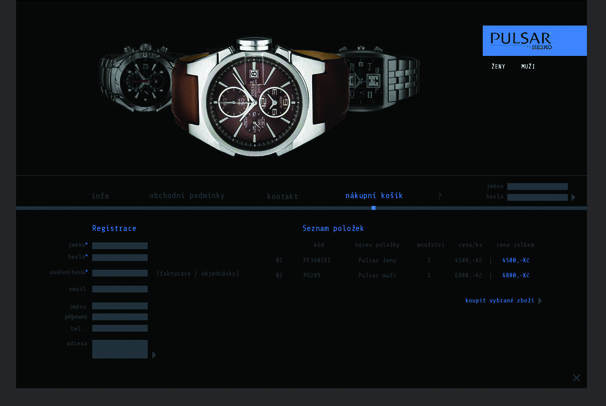The width and height of the screenshot is (606, 406).
Task: Click the arrow after 'koupit vybrané zboží'
Action: tap(540, 300)
